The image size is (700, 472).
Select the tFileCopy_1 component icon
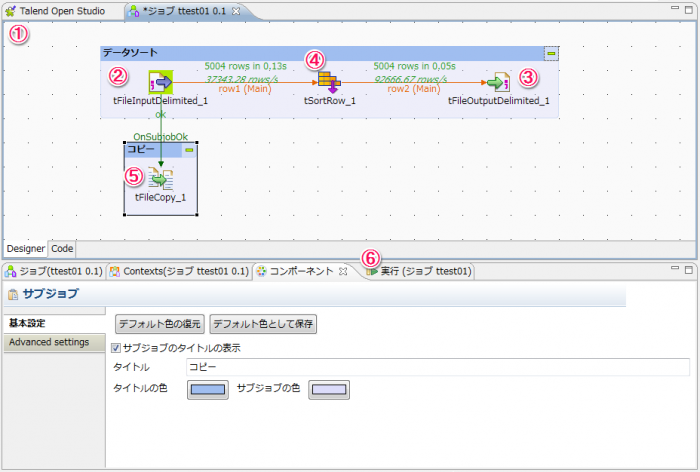[161, 178]
